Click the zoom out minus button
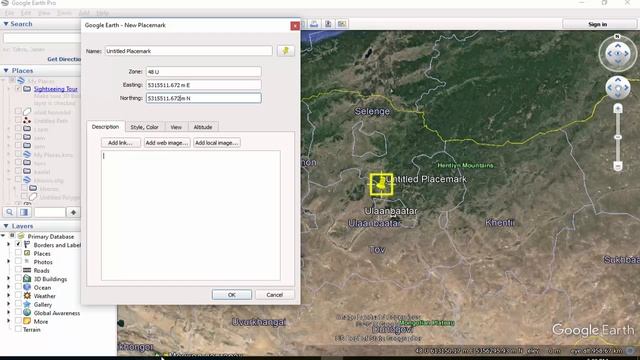 point(618,166)
